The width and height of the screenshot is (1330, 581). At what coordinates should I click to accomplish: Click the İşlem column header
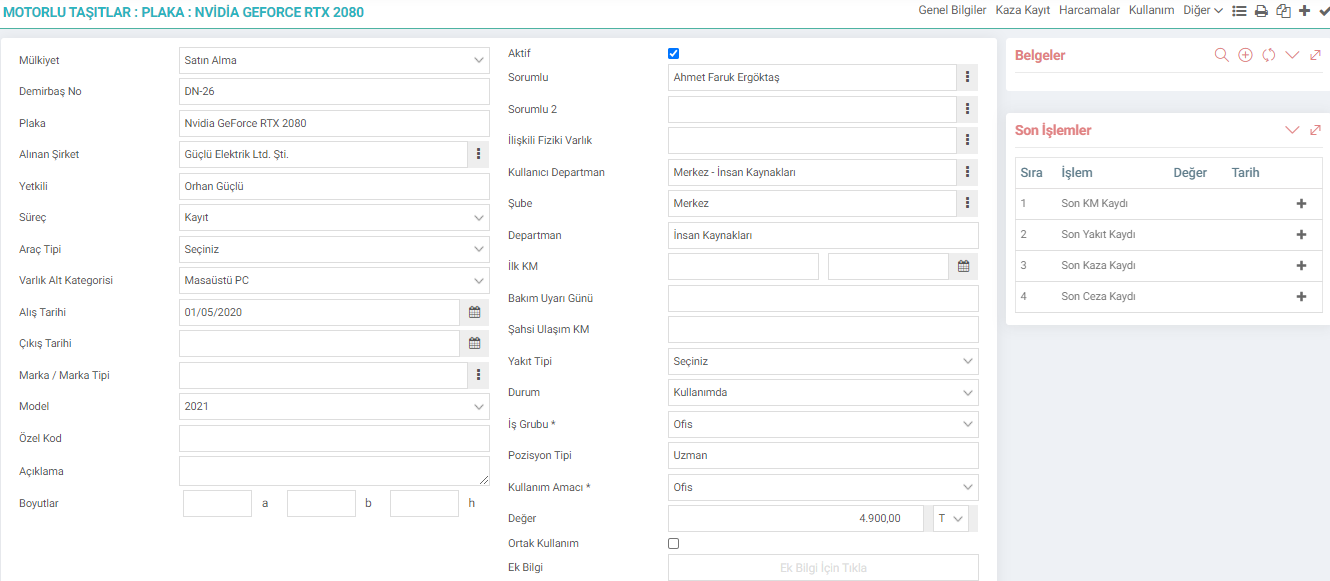[x=1077, y=173]
